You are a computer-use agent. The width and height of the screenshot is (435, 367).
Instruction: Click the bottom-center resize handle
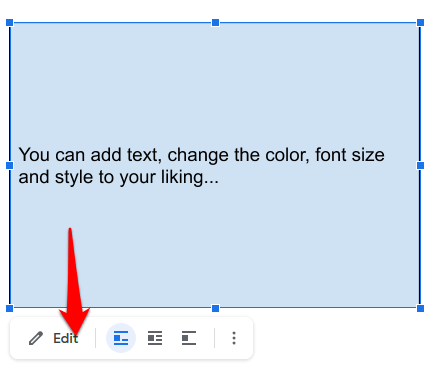216,308
